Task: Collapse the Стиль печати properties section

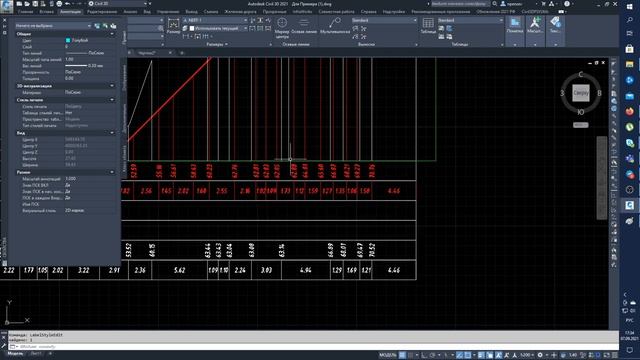Action: 112,100
